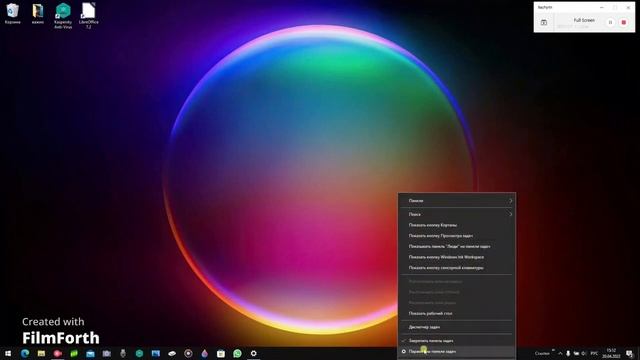Pause the screen recording
This screenshot has width=640, height=360.
610,22
